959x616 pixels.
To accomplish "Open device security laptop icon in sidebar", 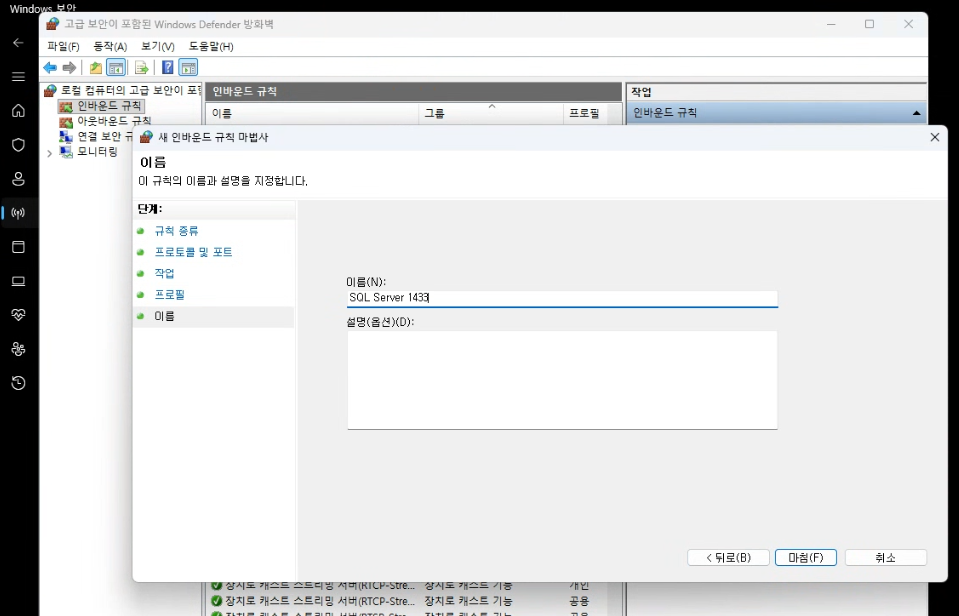I will click(x=18, y=281).
